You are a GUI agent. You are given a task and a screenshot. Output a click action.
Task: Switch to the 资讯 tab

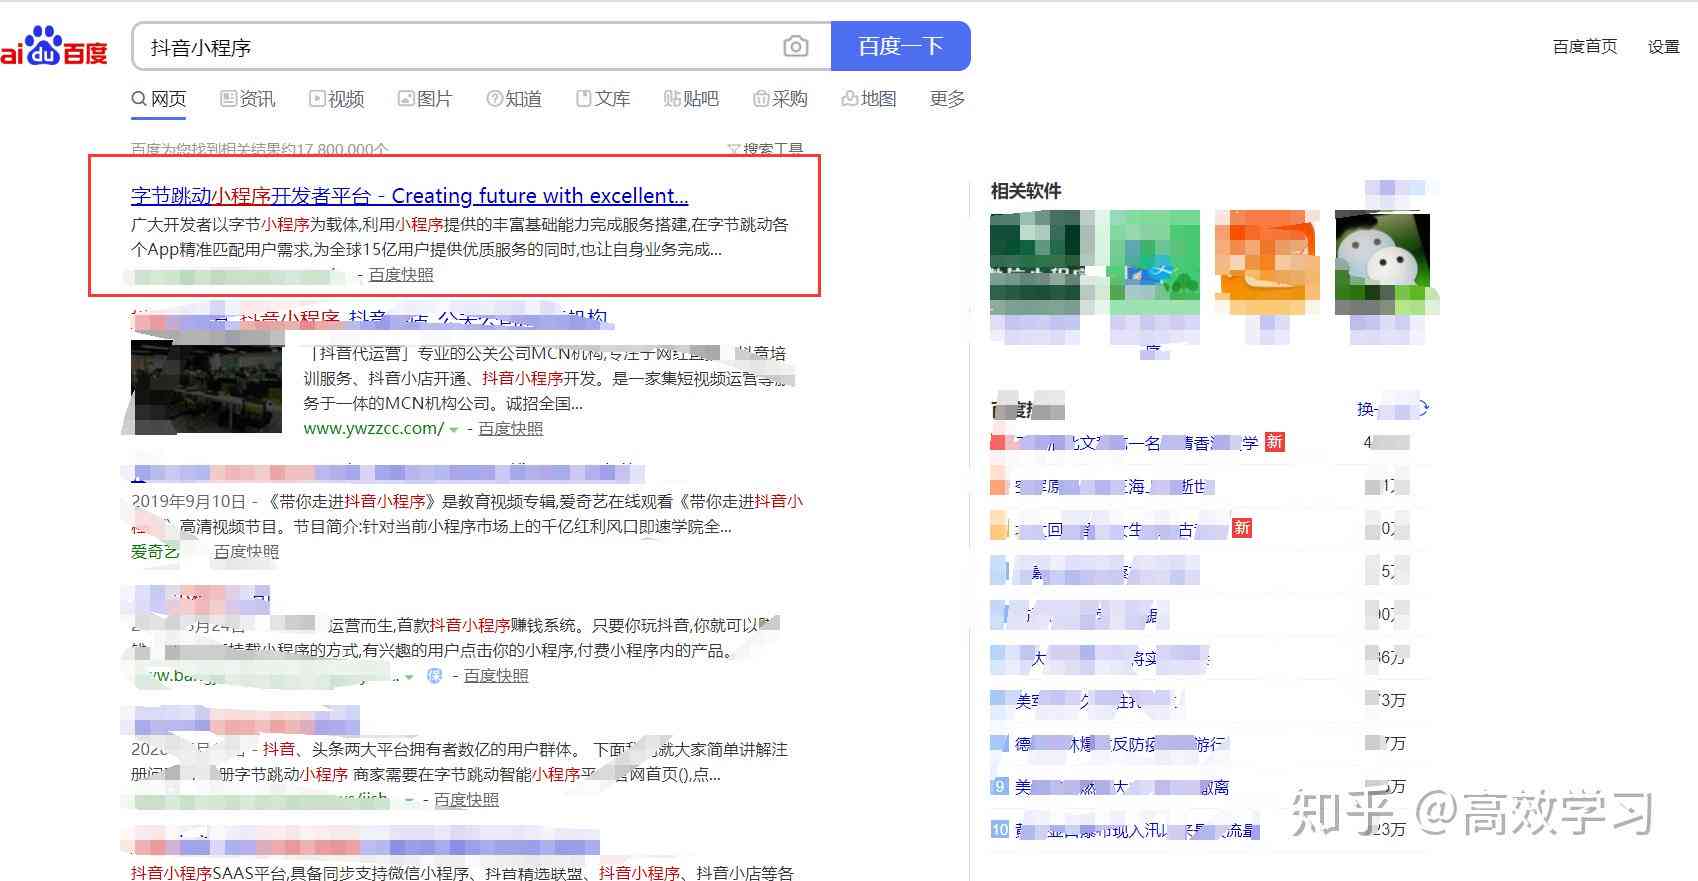pyautogui.click(x=247, y=98)
